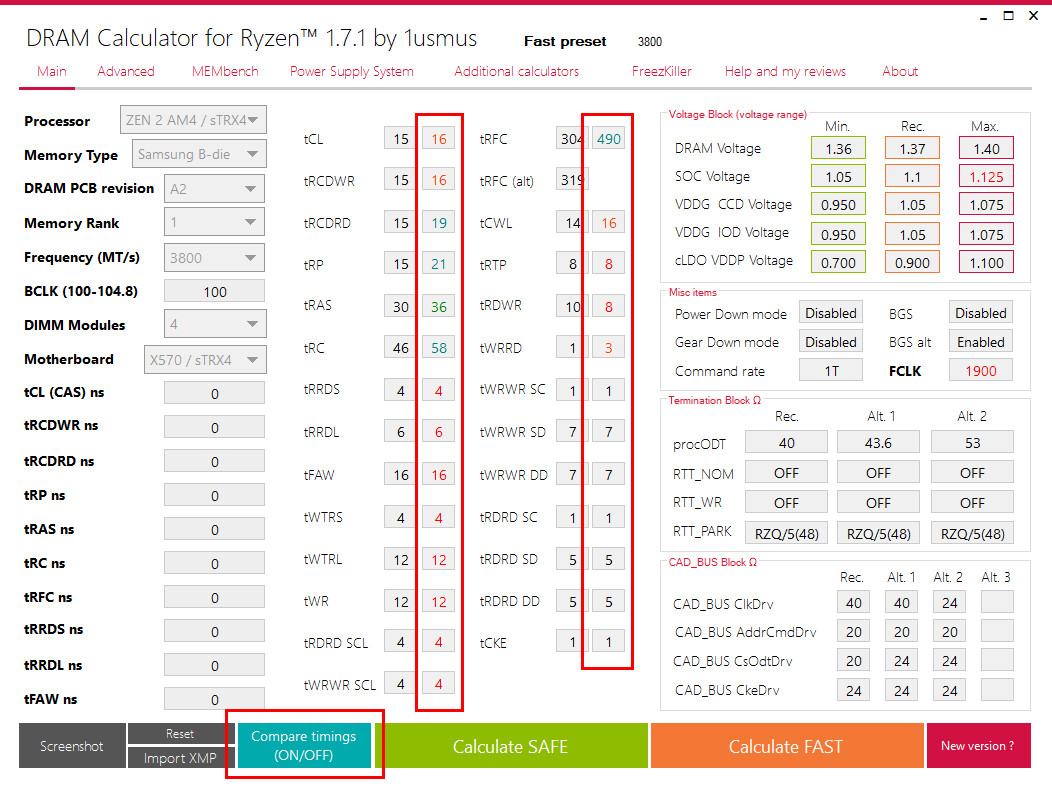This screenshot has width=1052, height=790.
Task: Click Import XMP button
Action: pos(180,758)
